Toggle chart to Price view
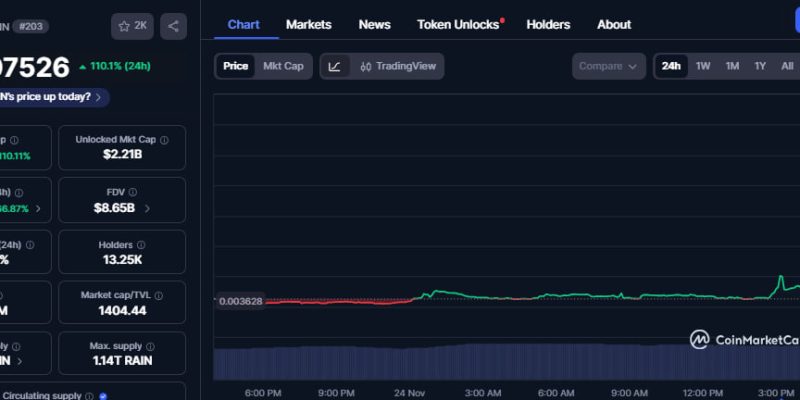Image resolution: width=800 pixels, height=400 pixels. point(236,66)
